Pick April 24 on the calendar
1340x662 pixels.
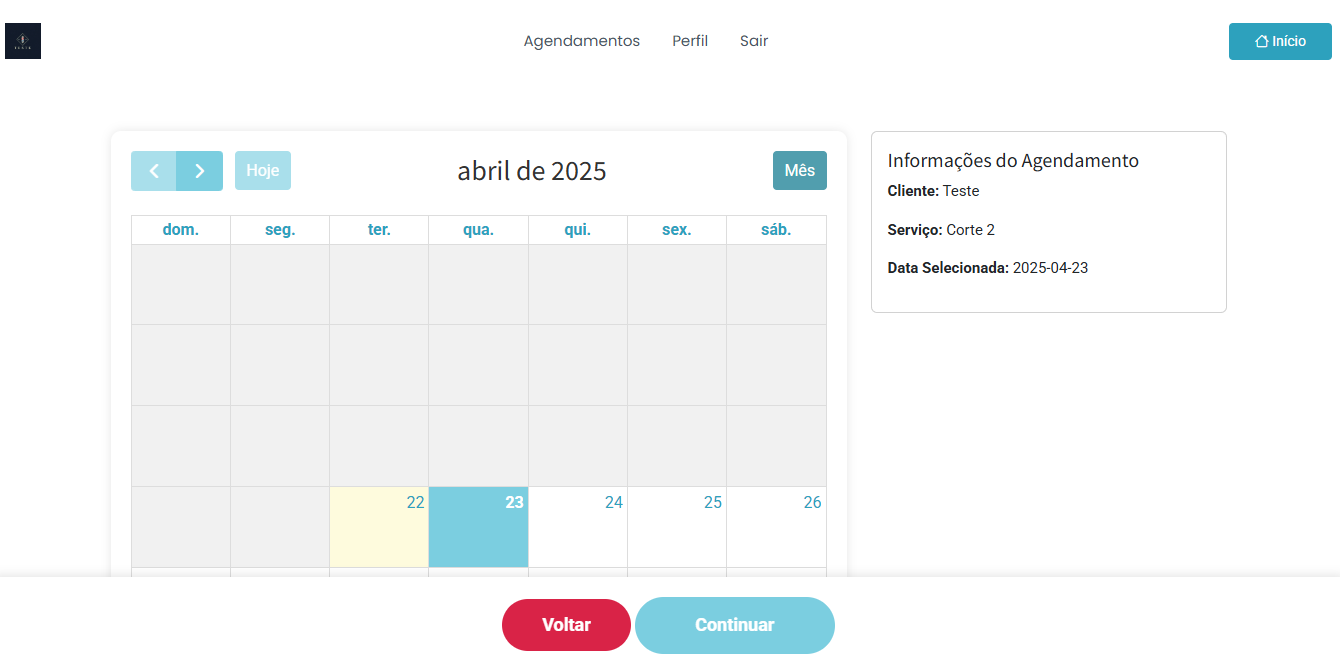click(x=578, y=527)
